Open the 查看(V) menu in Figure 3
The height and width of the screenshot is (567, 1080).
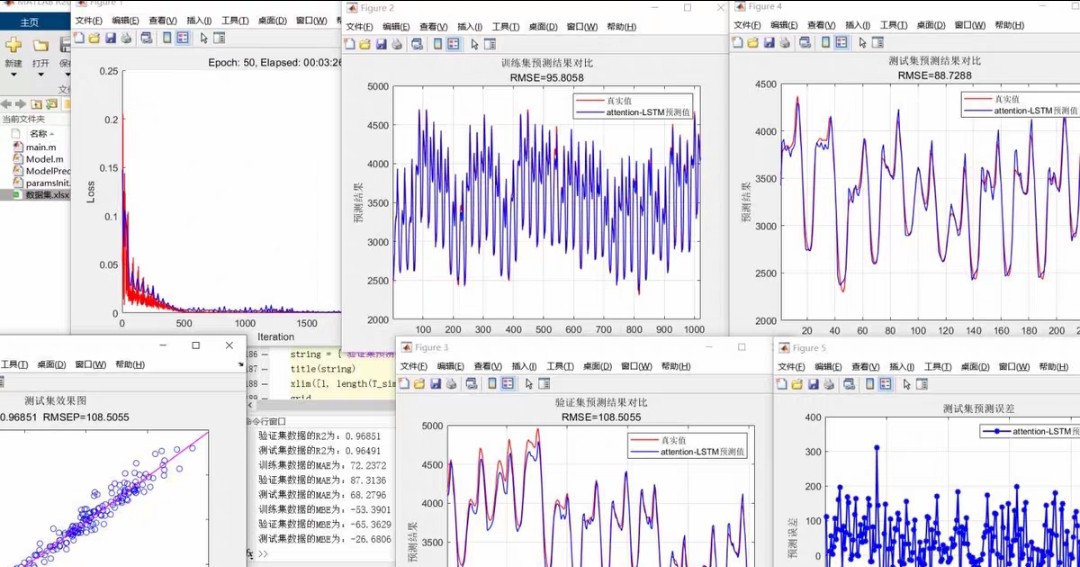click(488, 367)
